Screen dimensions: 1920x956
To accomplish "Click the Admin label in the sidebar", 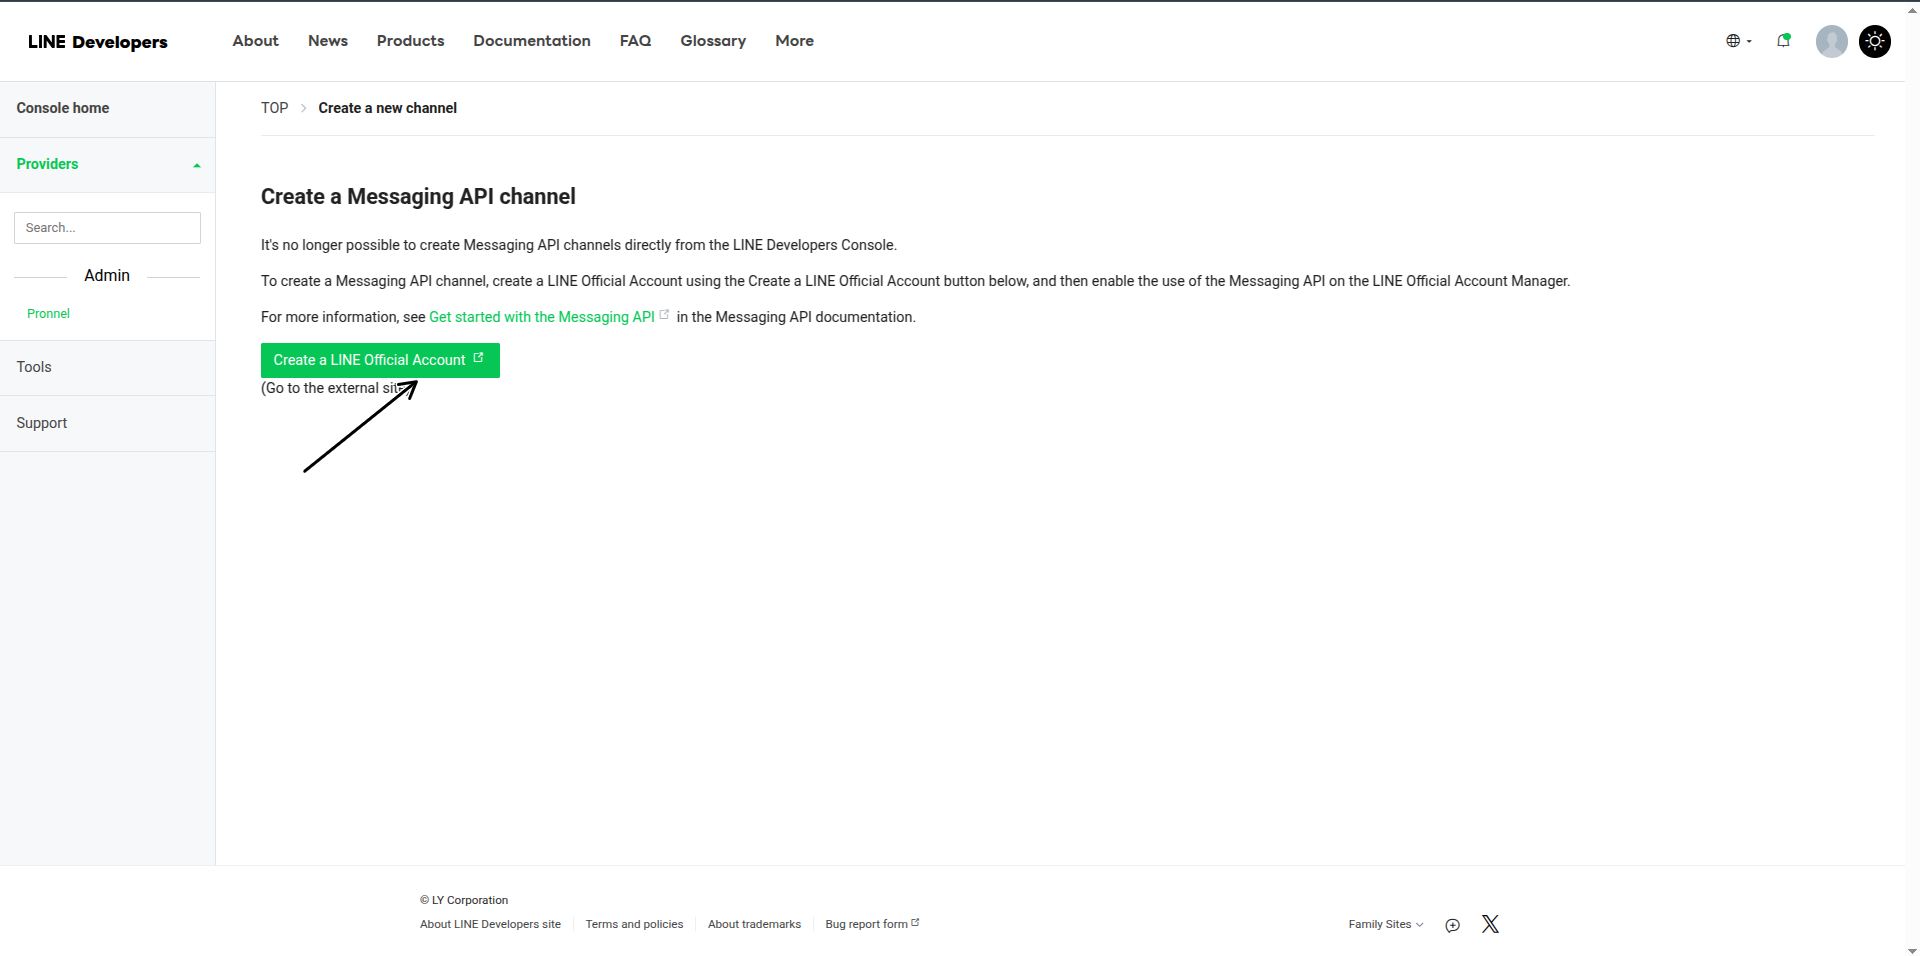I will click(x=107, y=276).
